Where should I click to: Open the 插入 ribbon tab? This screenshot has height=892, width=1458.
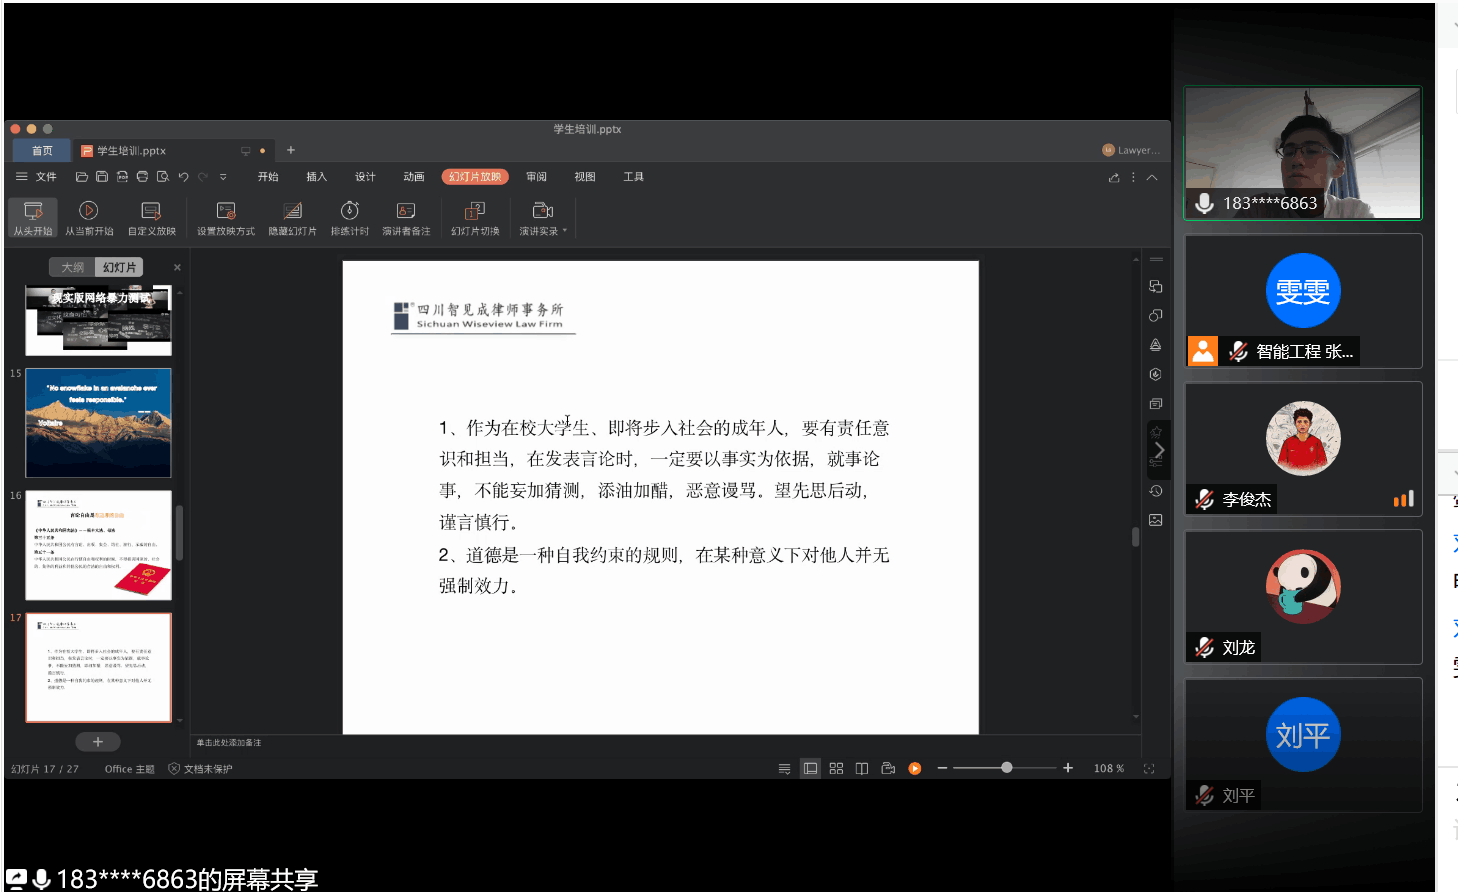pyautogui.click(x=316, y=177)
